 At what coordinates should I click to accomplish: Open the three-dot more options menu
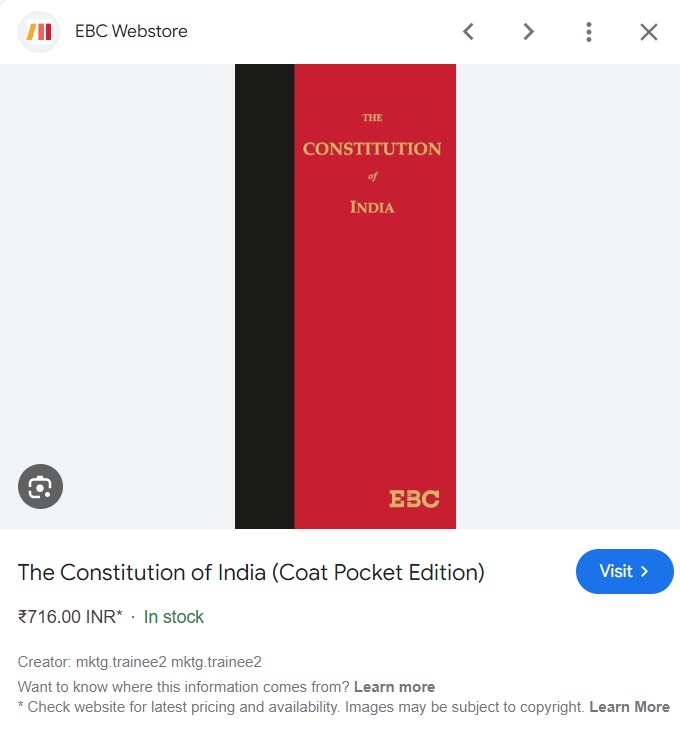pos(589,32)
